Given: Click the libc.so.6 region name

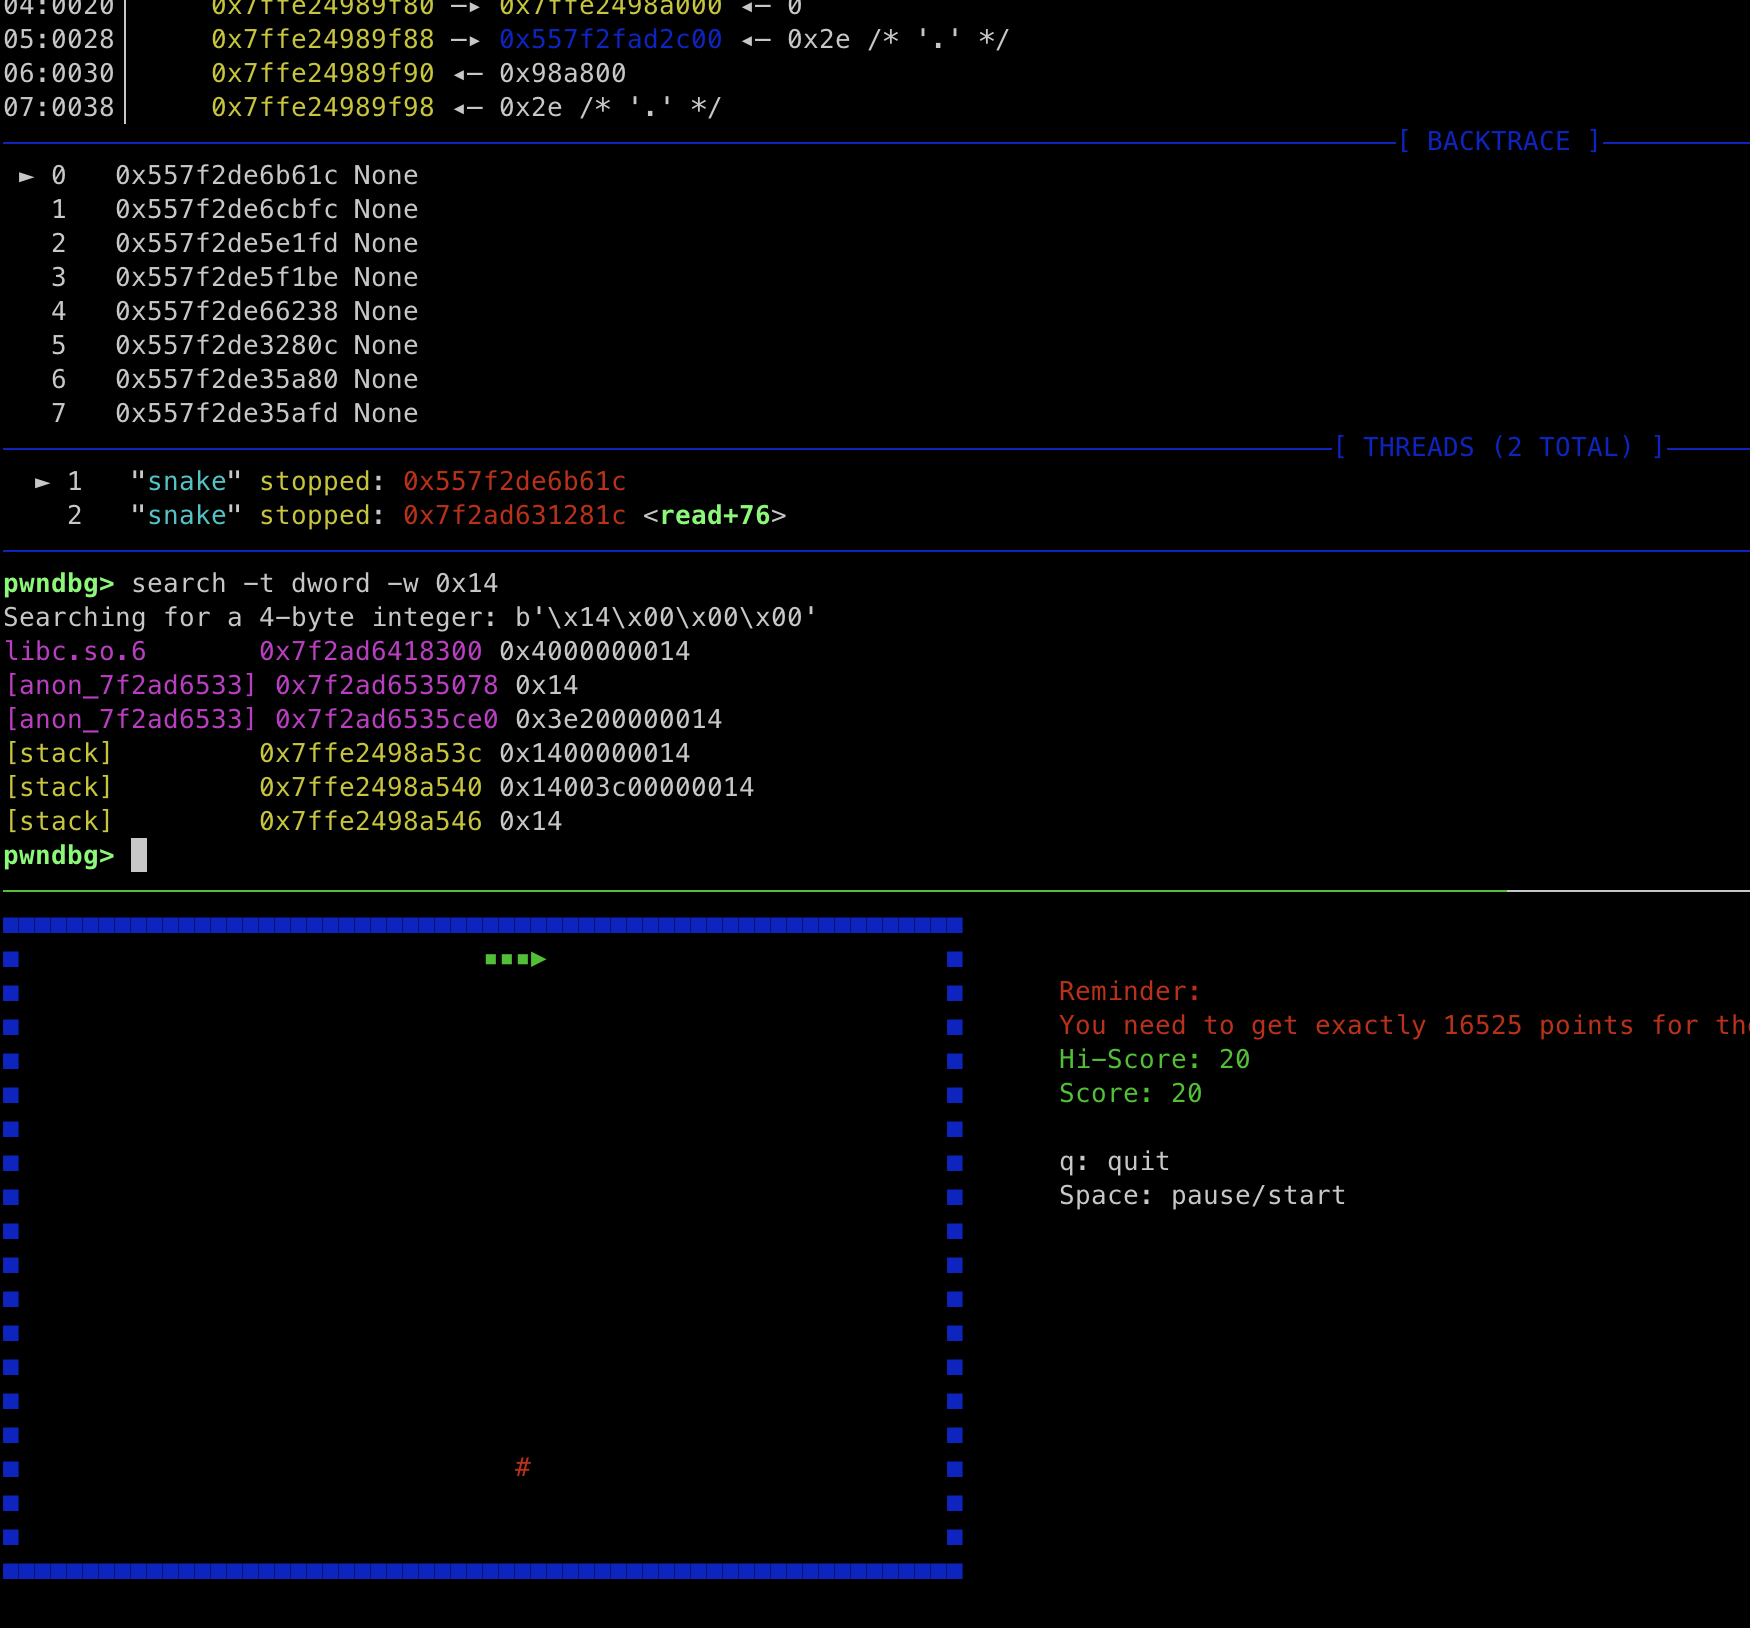Looking at the screenshot, I should click(x=75, y=651).
